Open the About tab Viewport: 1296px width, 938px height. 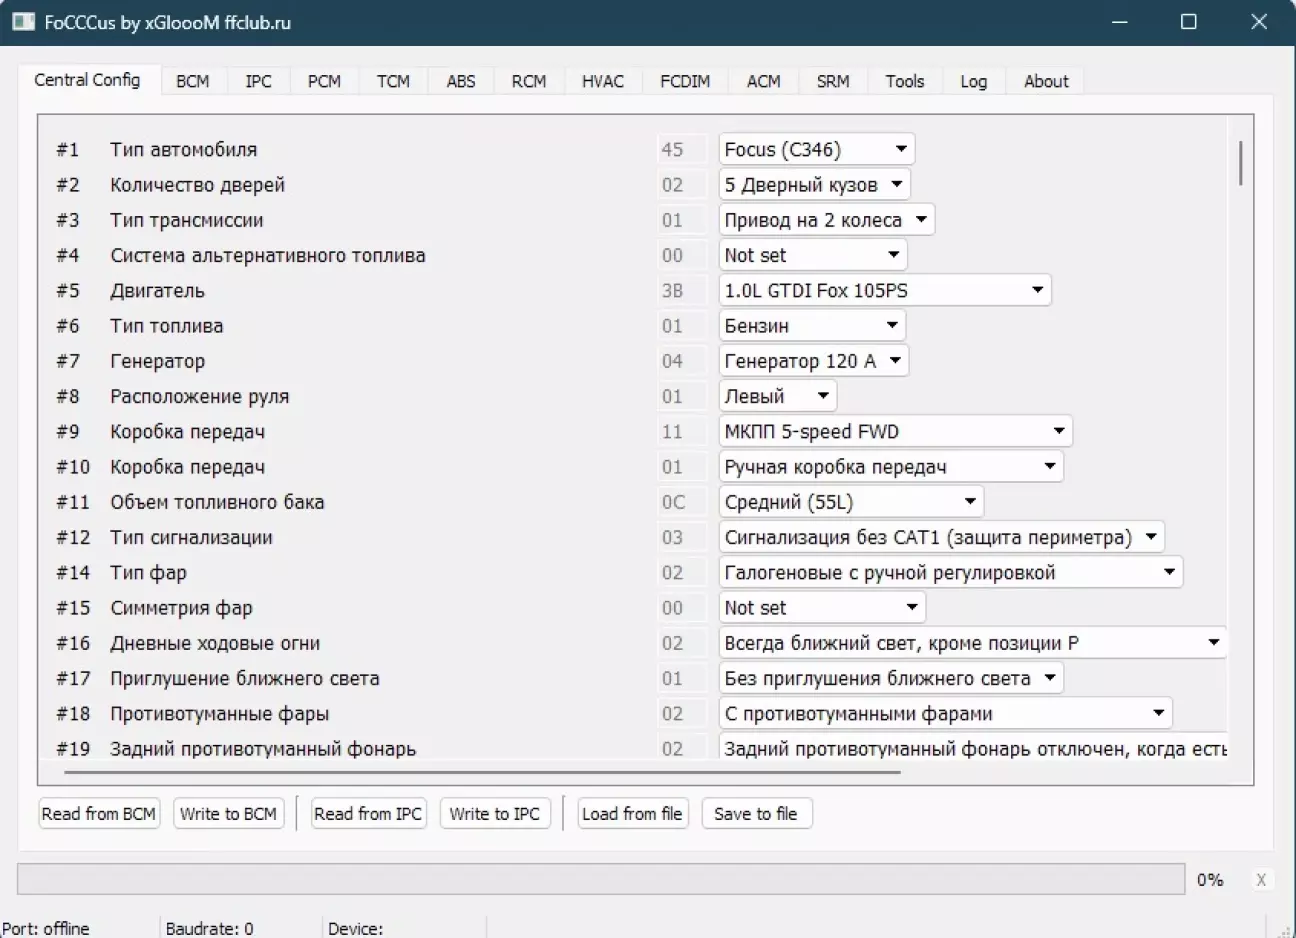[x=1045, y=82]
